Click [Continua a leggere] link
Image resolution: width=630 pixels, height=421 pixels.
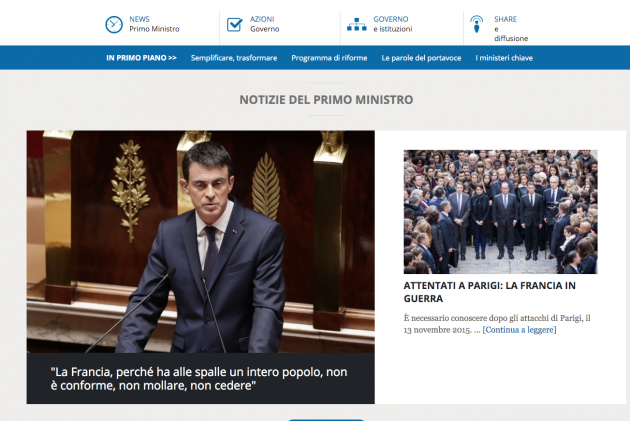click(519, 330)
